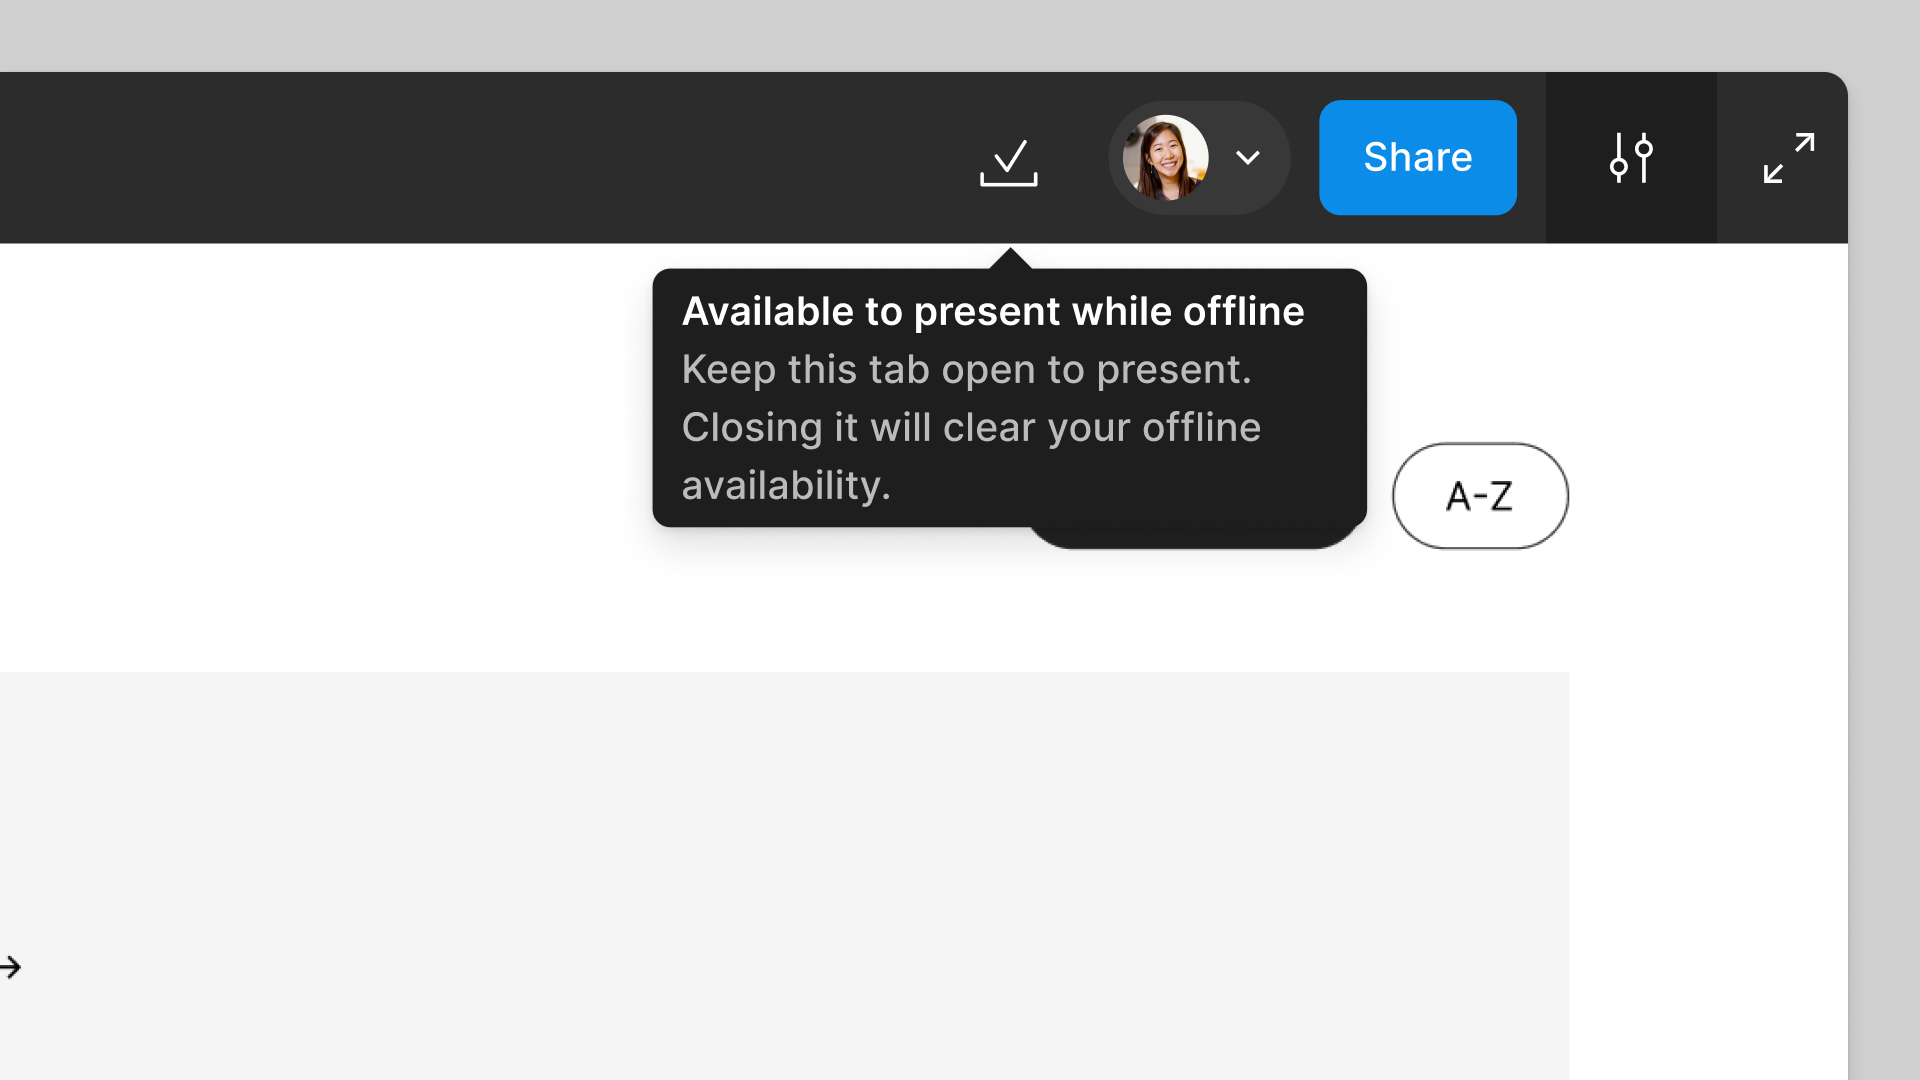
Task: Select the A-Z sort pill button
Action: point(1480,496)
